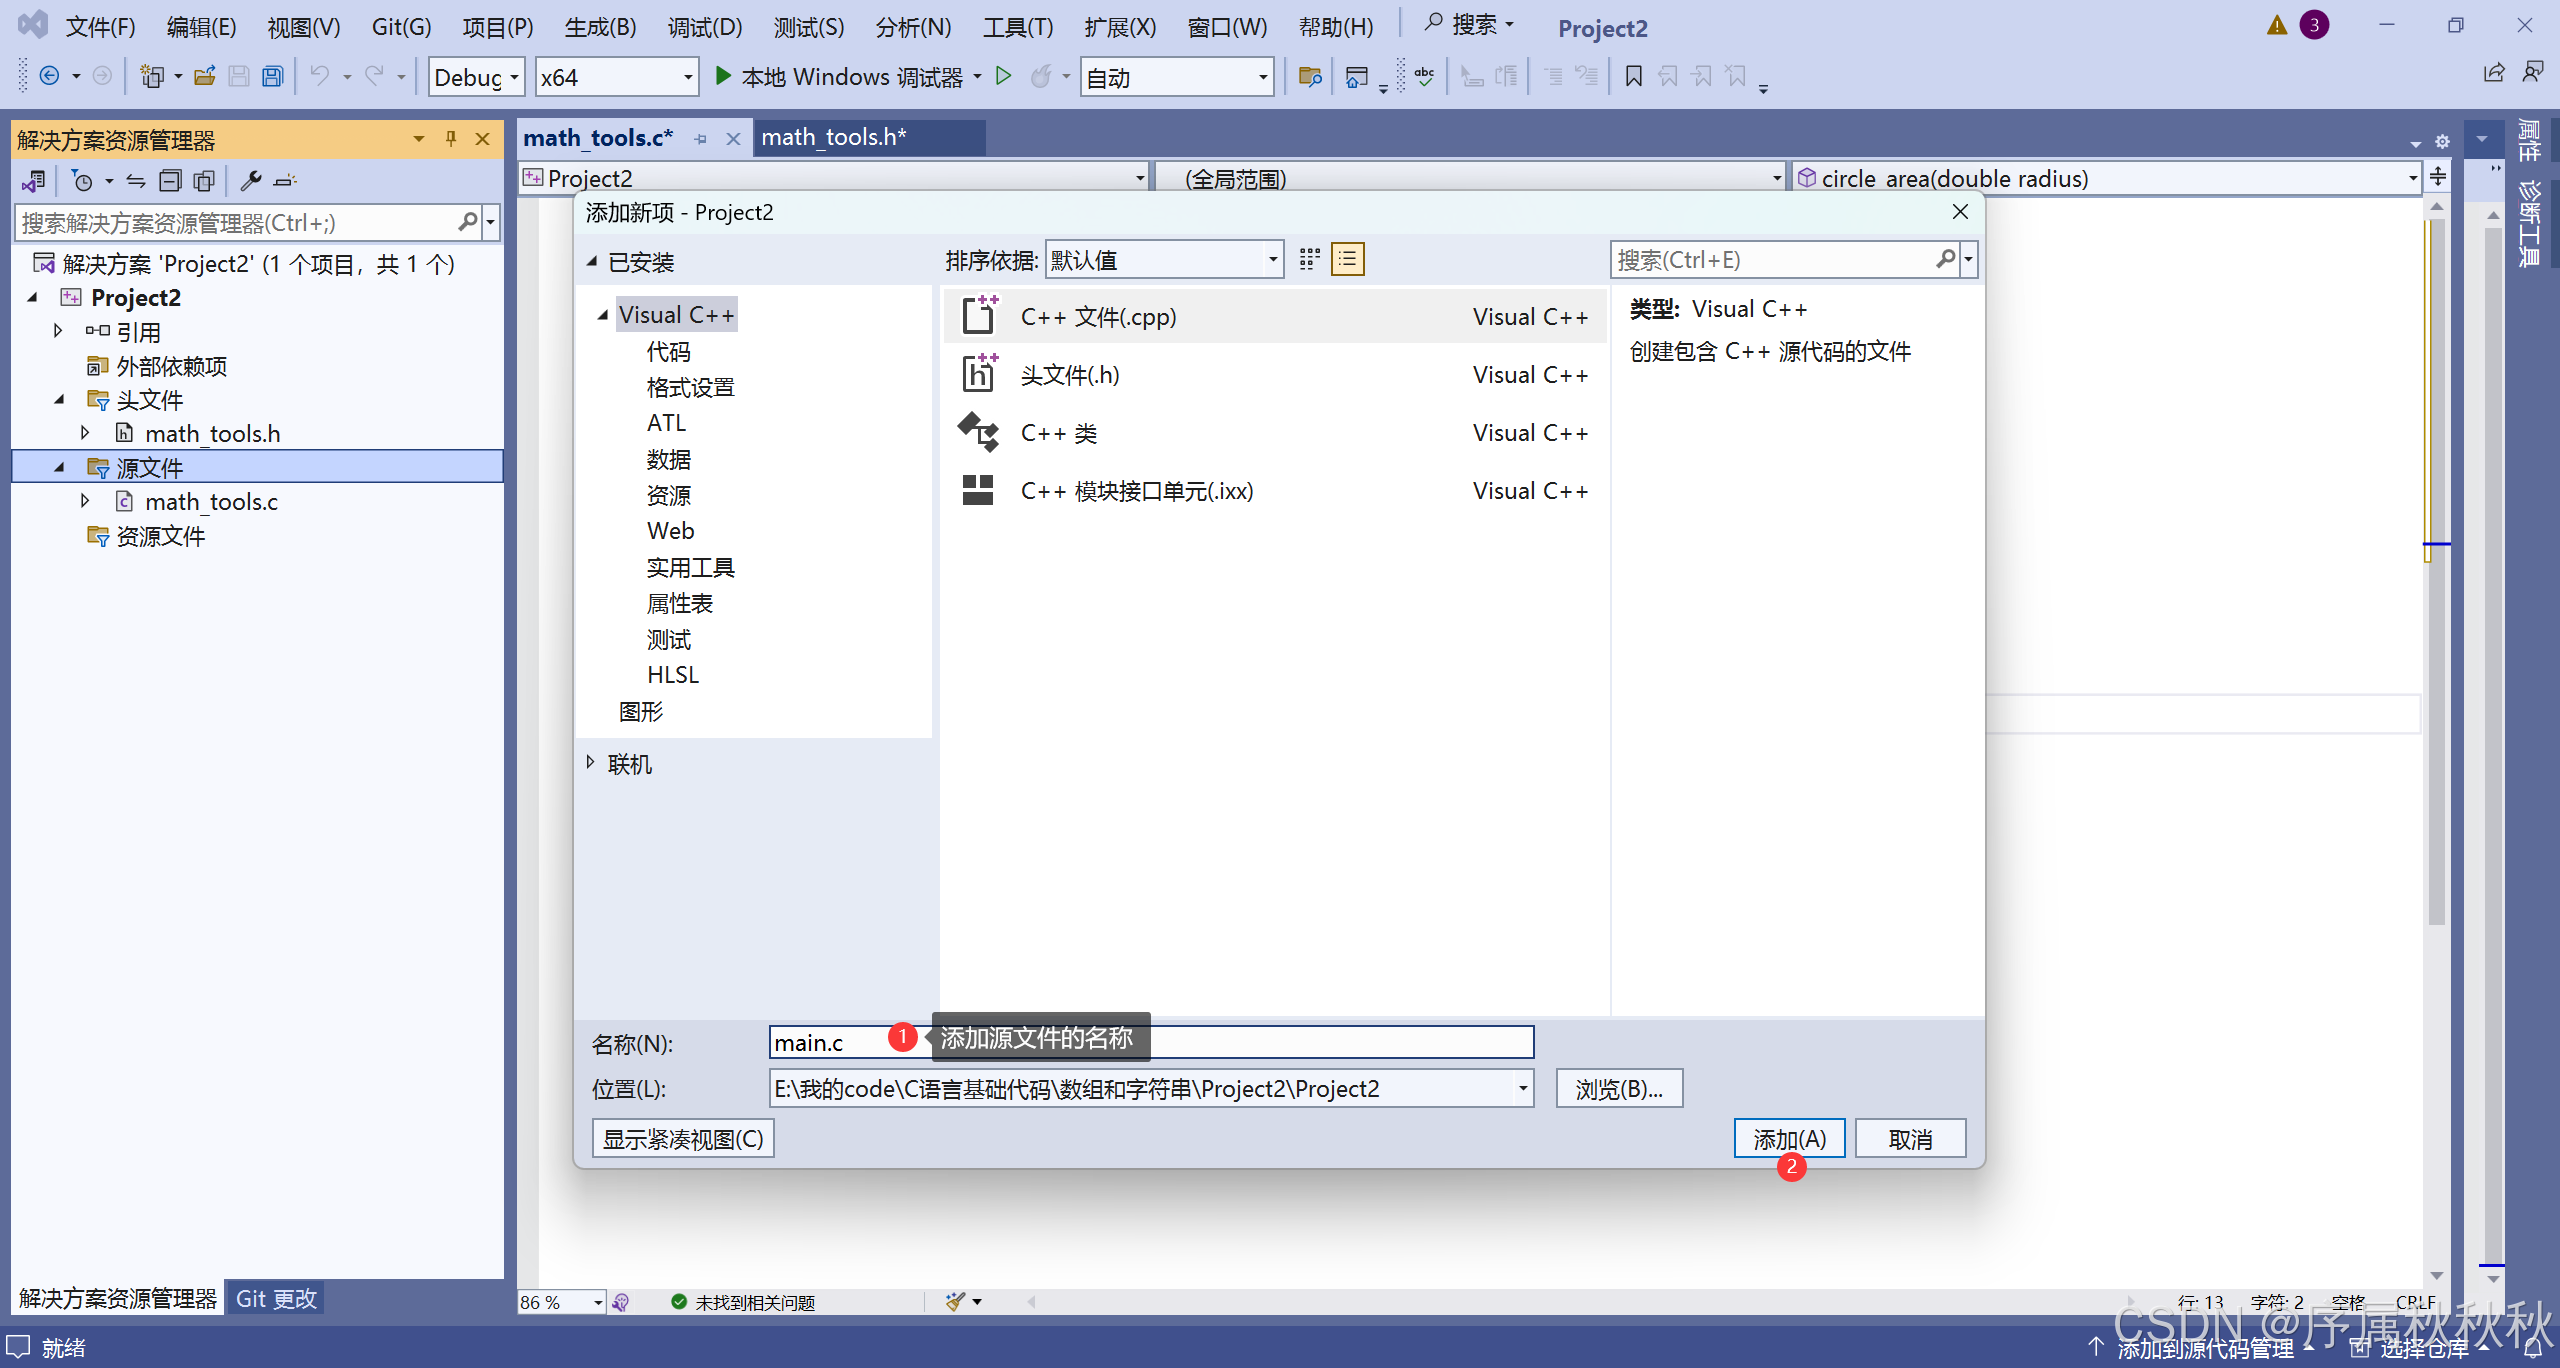Select the C++ class template icon
2560x1368 pixels.
[978, 433]
